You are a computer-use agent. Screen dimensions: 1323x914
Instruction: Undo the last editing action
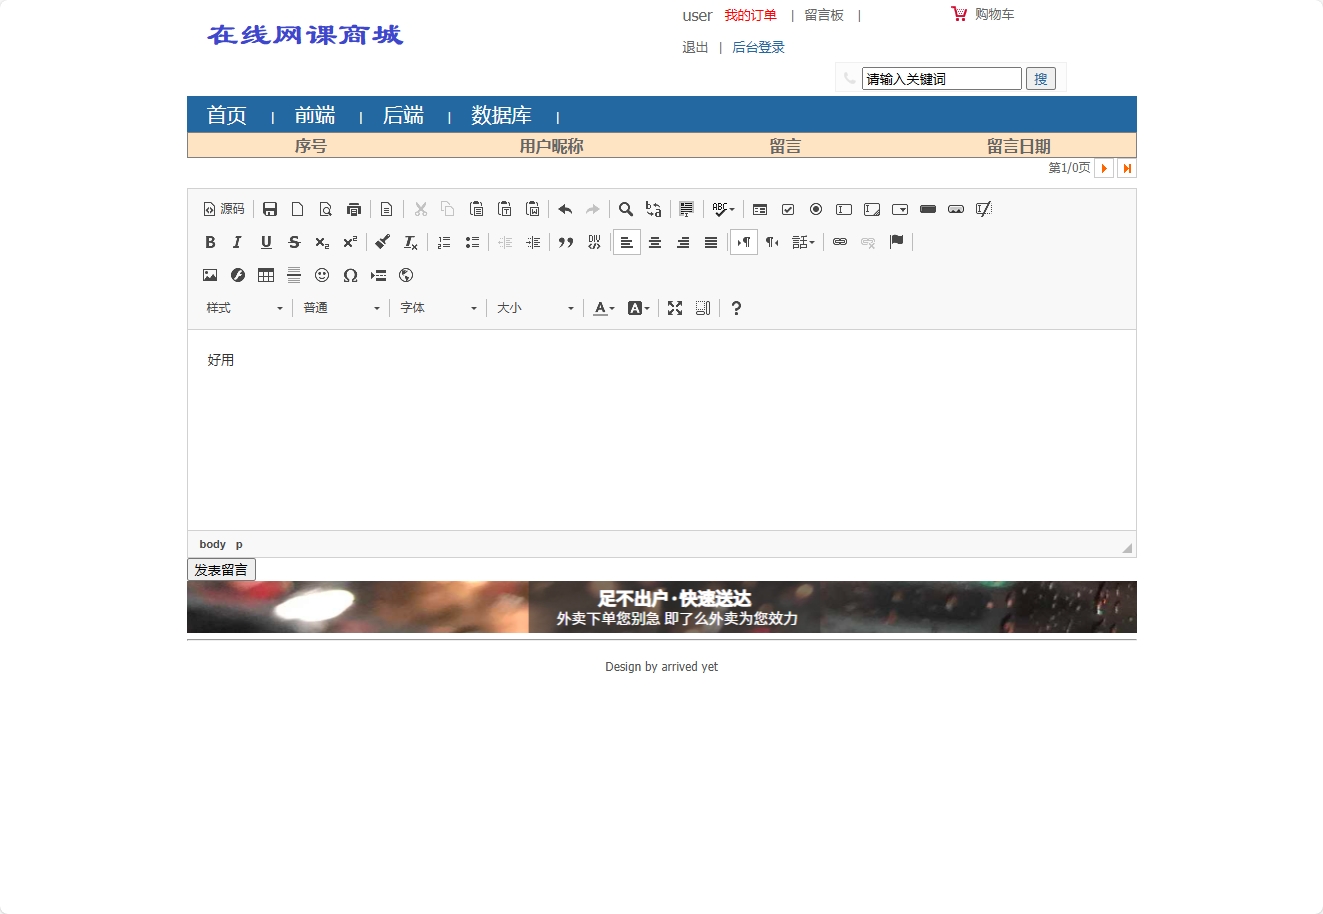click(x=565, y=209)
